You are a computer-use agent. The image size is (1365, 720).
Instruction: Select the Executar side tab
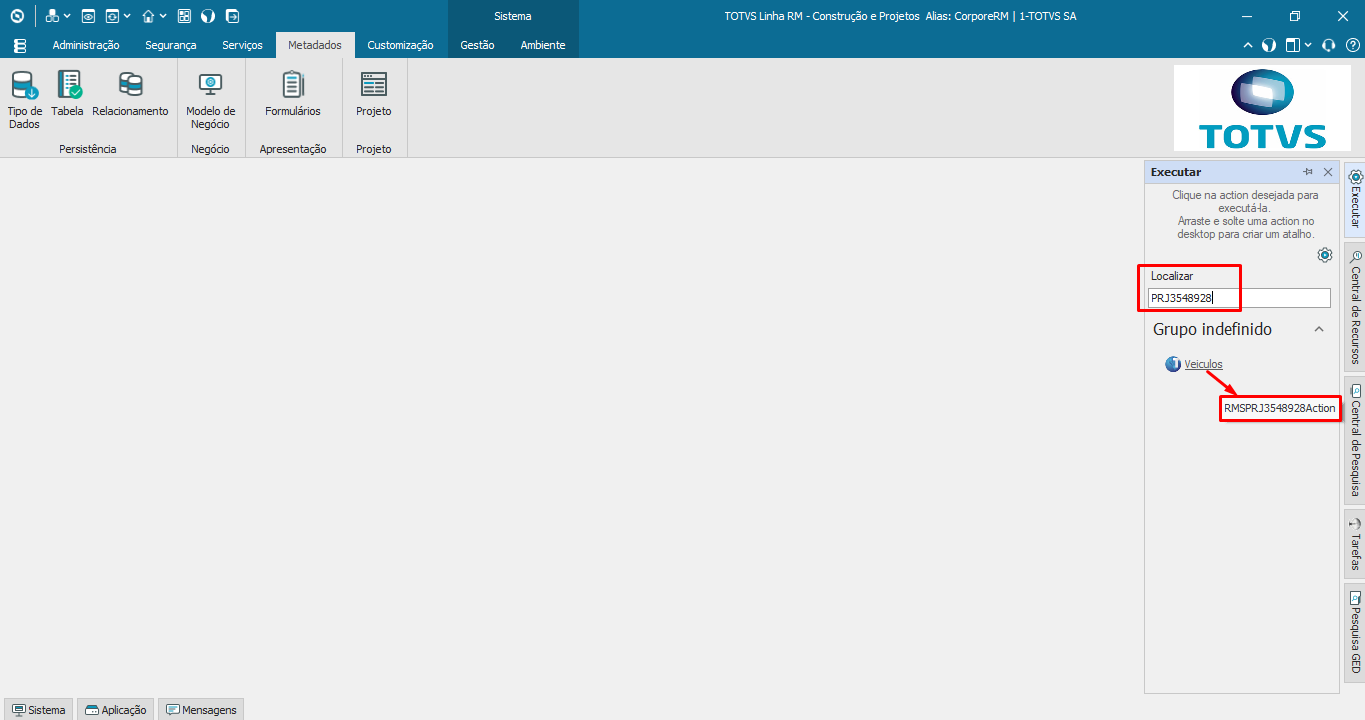(1355, 199)
